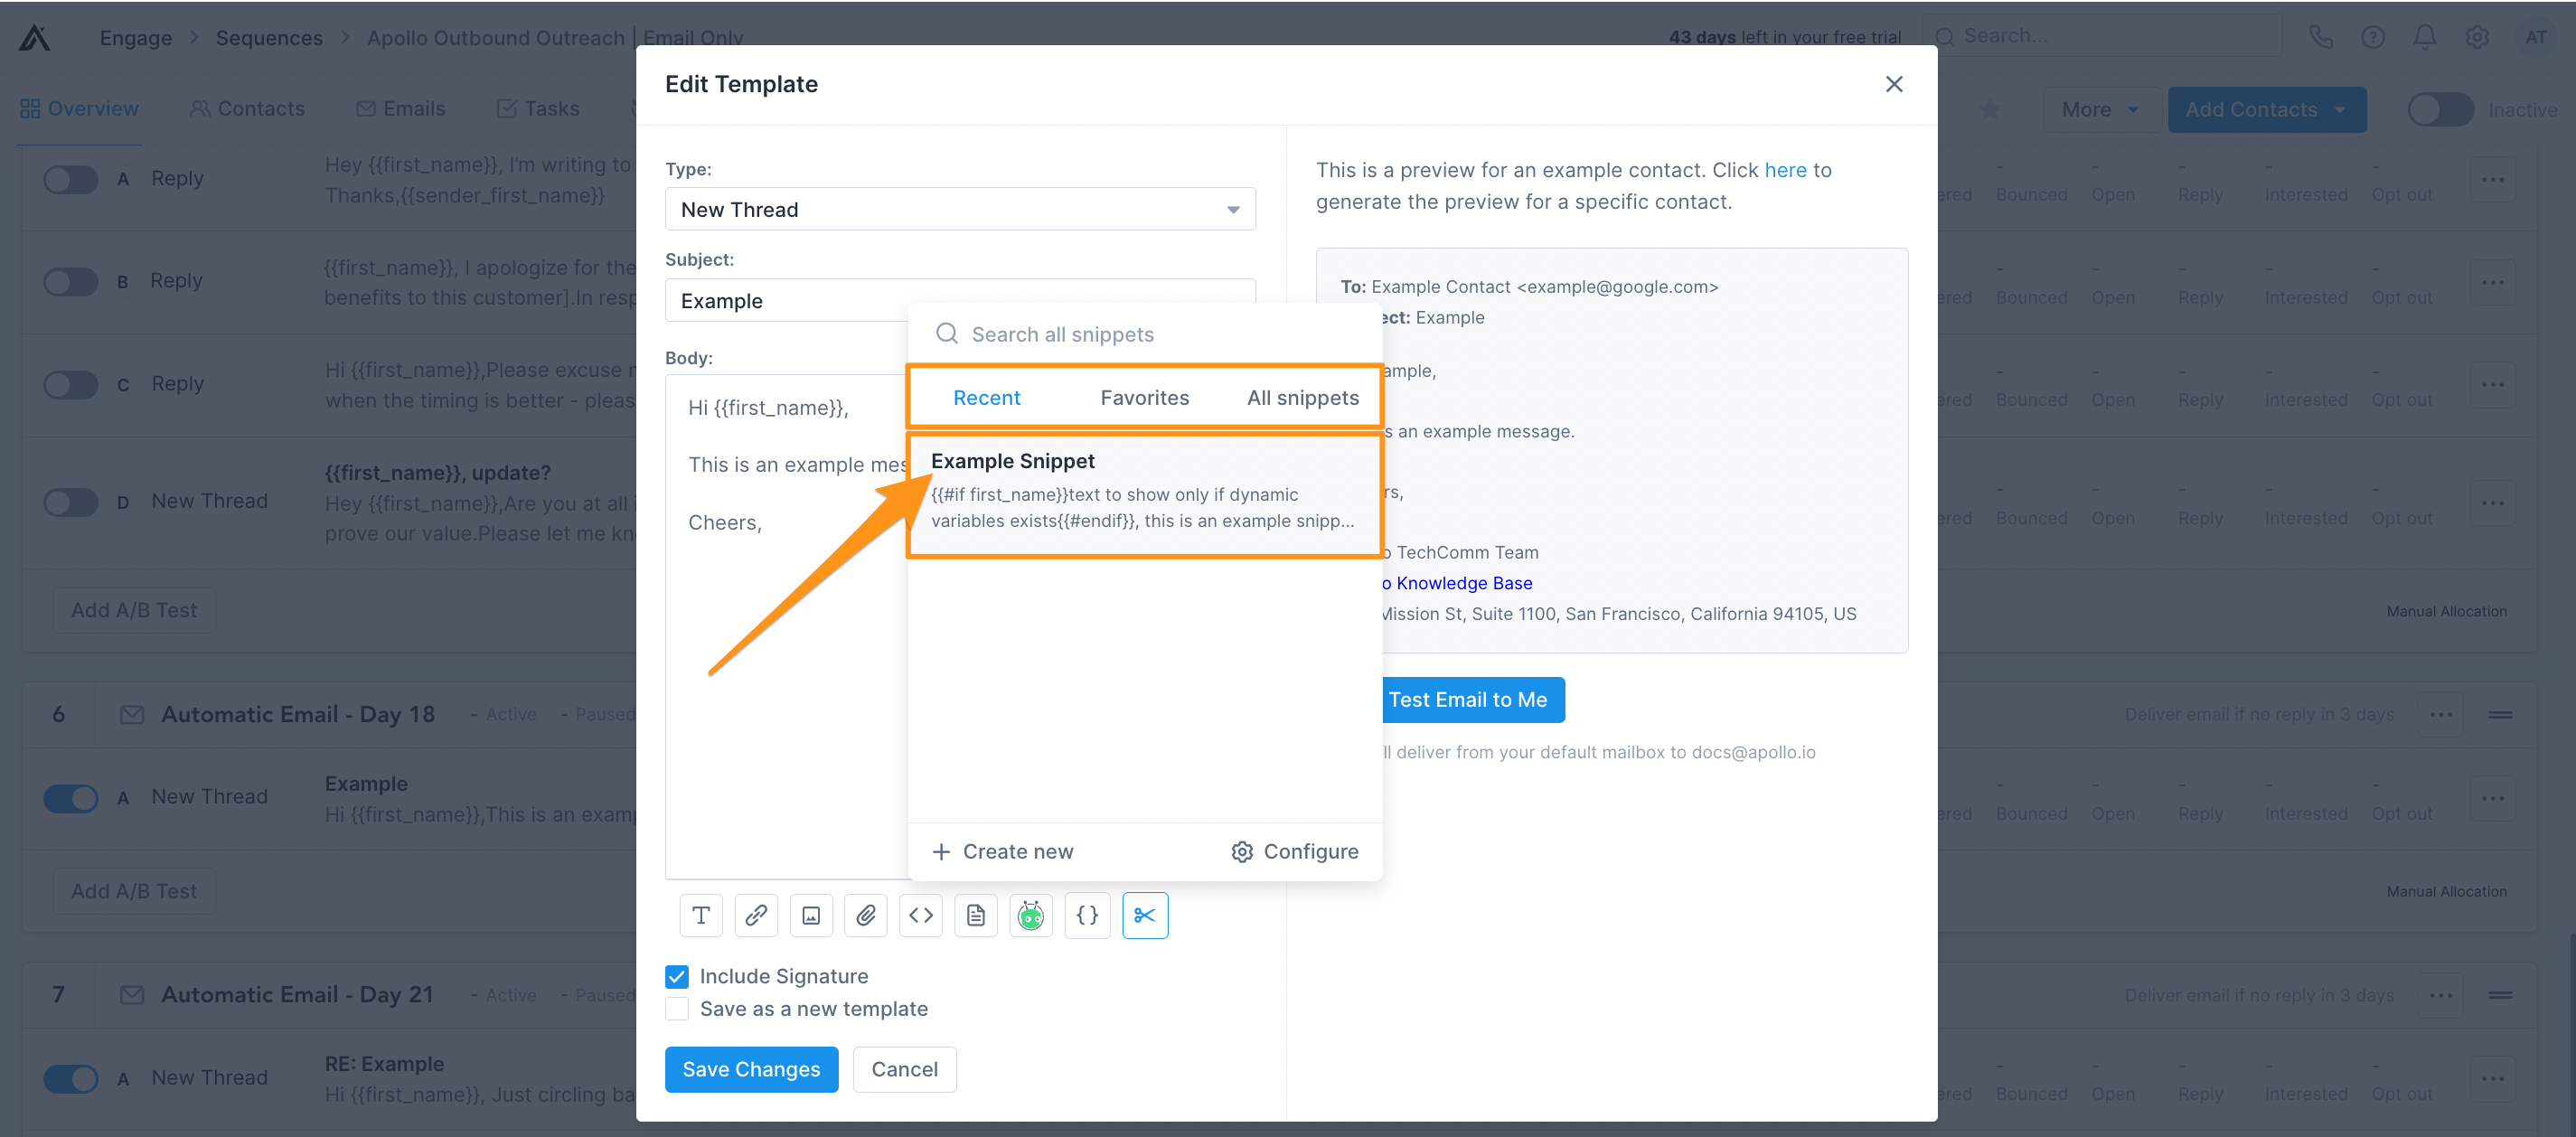
Task: Open the Emails tab
Action: [x=401, y=108]
